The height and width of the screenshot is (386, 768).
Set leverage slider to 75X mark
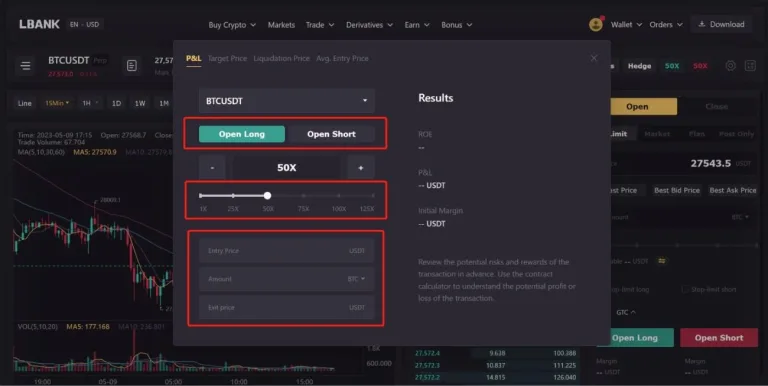pos(303,195)
